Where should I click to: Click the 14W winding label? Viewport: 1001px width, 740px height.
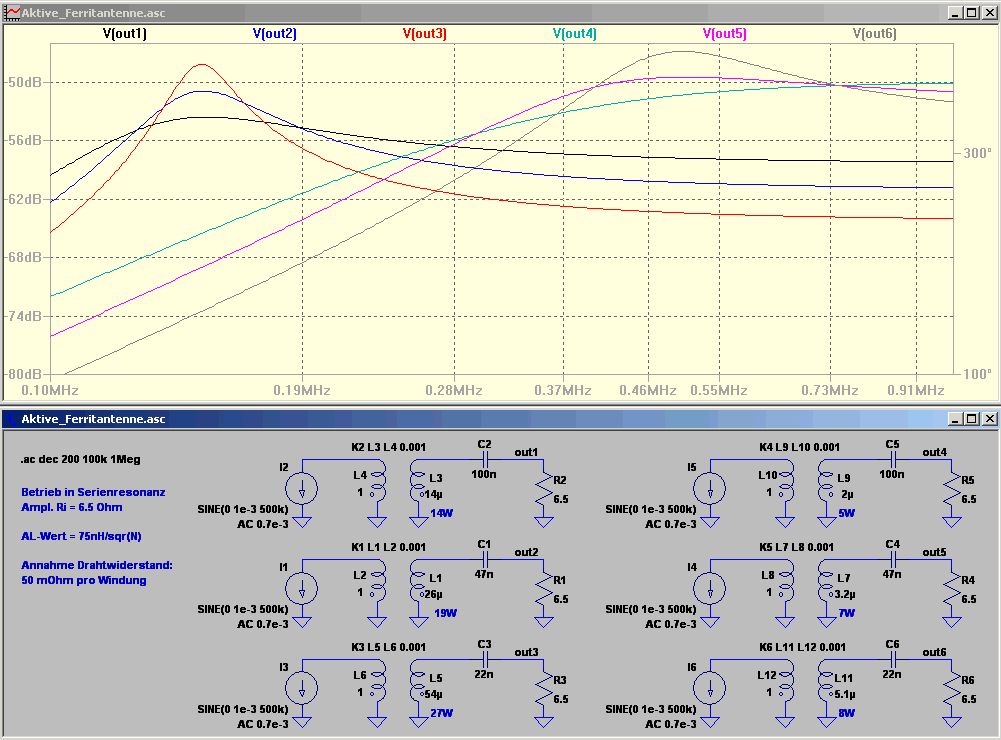(x=441, y=513)
